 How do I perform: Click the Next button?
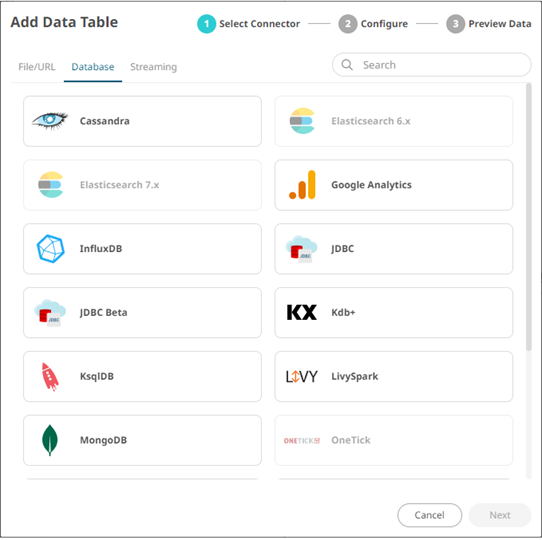point(500,515)
